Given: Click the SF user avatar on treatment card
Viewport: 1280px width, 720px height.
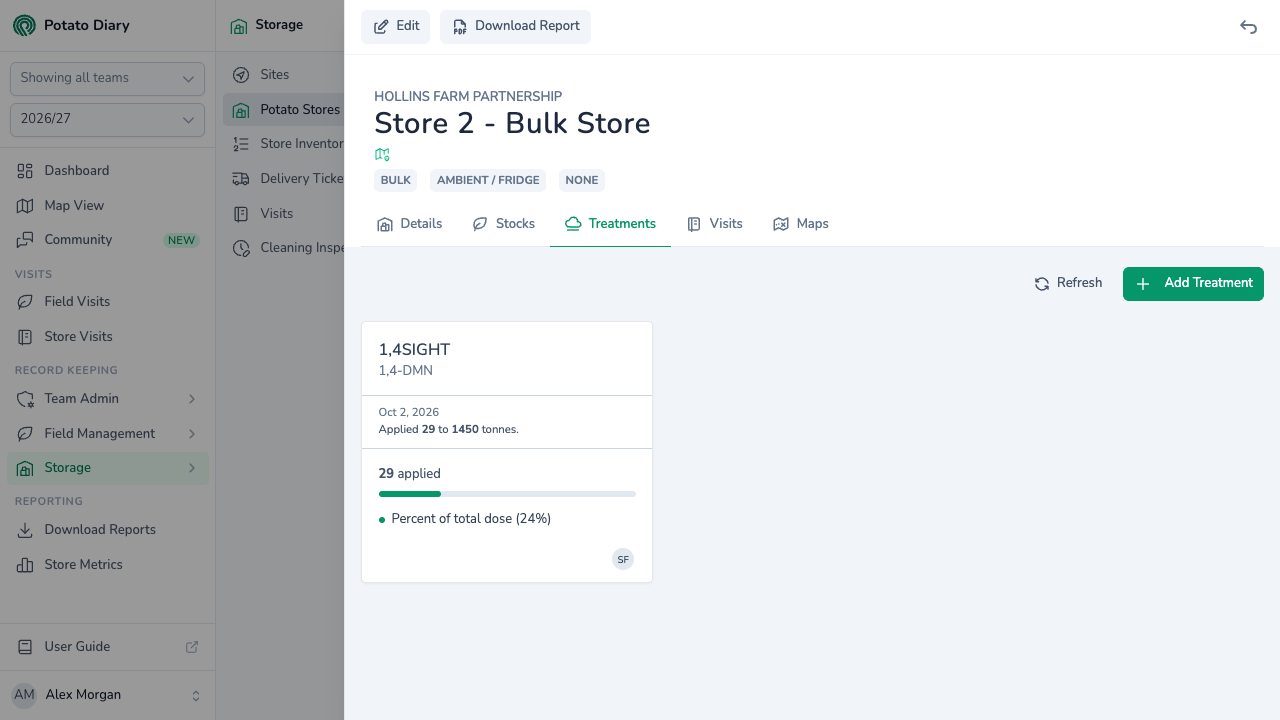Looking at the screenshot, I should [623, 559].
